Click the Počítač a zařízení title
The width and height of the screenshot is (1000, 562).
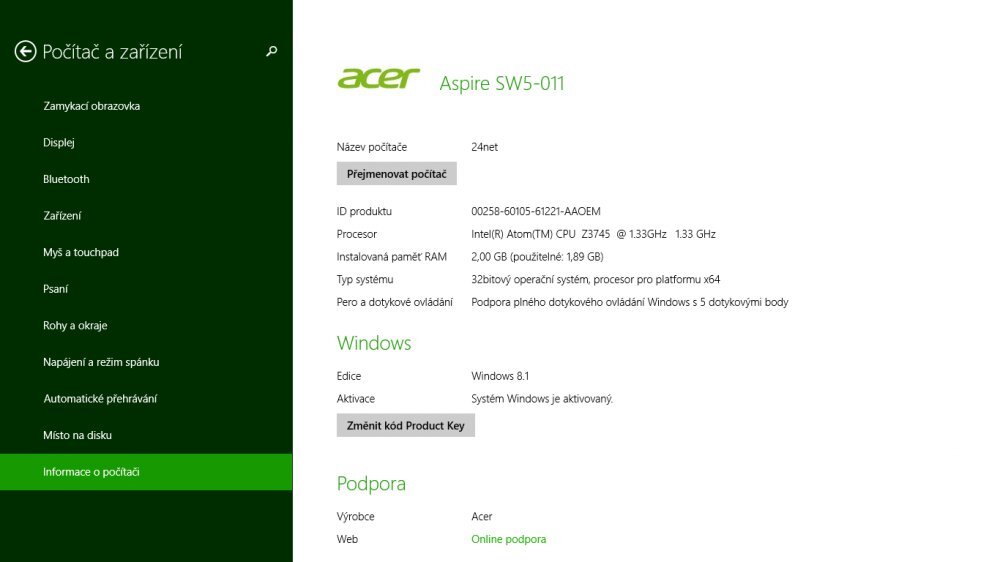[112, 52]
